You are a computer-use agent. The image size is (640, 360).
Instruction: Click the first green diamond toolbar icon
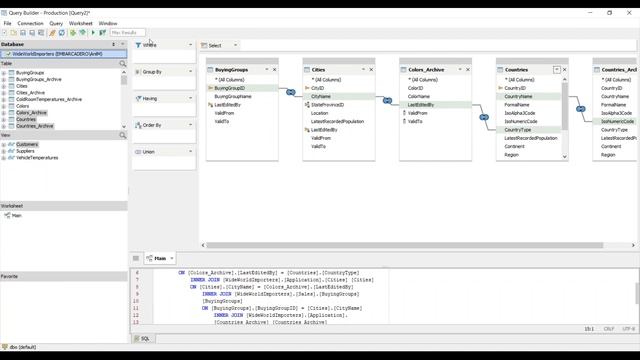(x=73, y=33)
